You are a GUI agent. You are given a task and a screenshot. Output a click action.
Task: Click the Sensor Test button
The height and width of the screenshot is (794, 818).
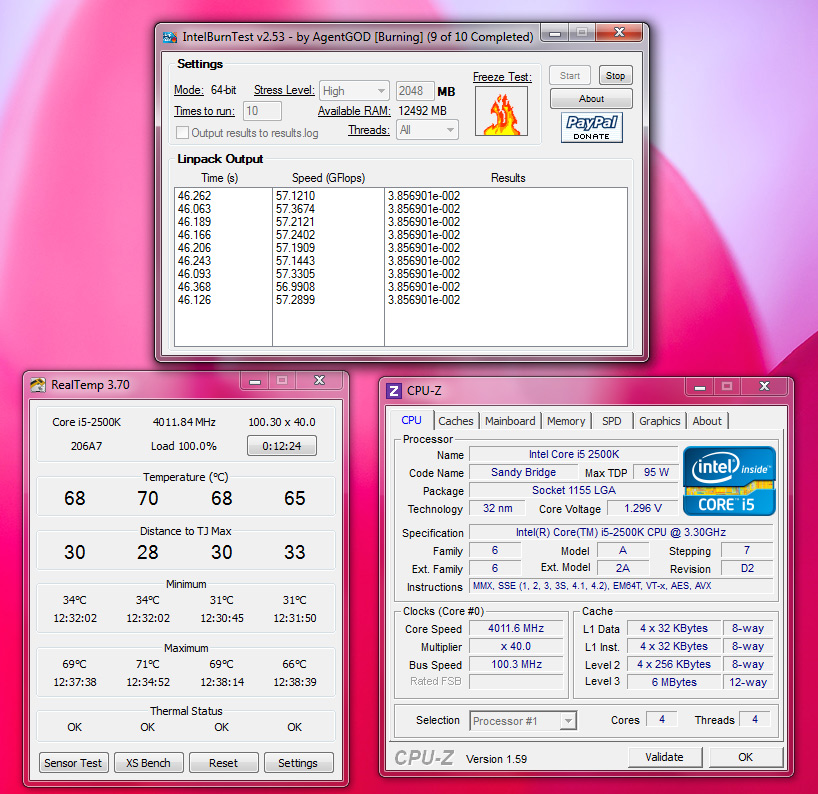[x=73, y=763]
